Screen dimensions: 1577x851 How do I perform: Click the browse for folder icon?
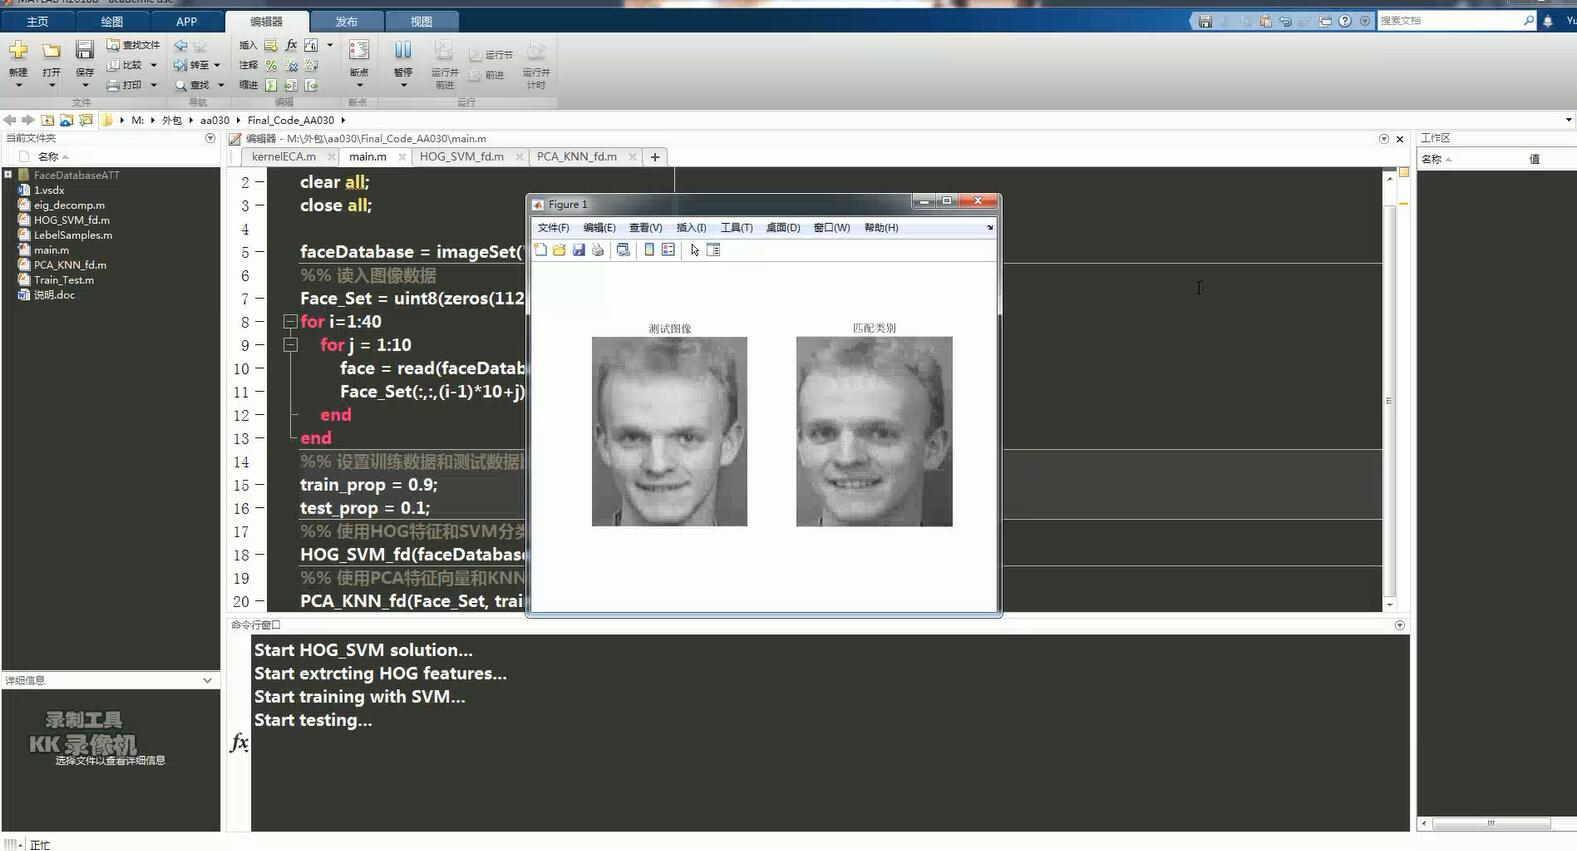[66, 120]
